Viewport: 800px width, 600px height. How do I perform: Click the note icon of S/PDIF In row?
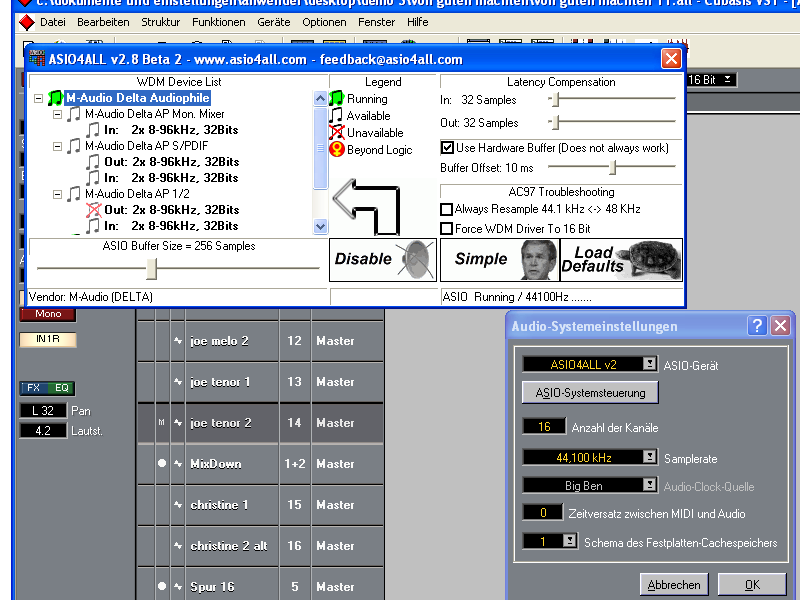pyautogui.click(x=93, y=178)
